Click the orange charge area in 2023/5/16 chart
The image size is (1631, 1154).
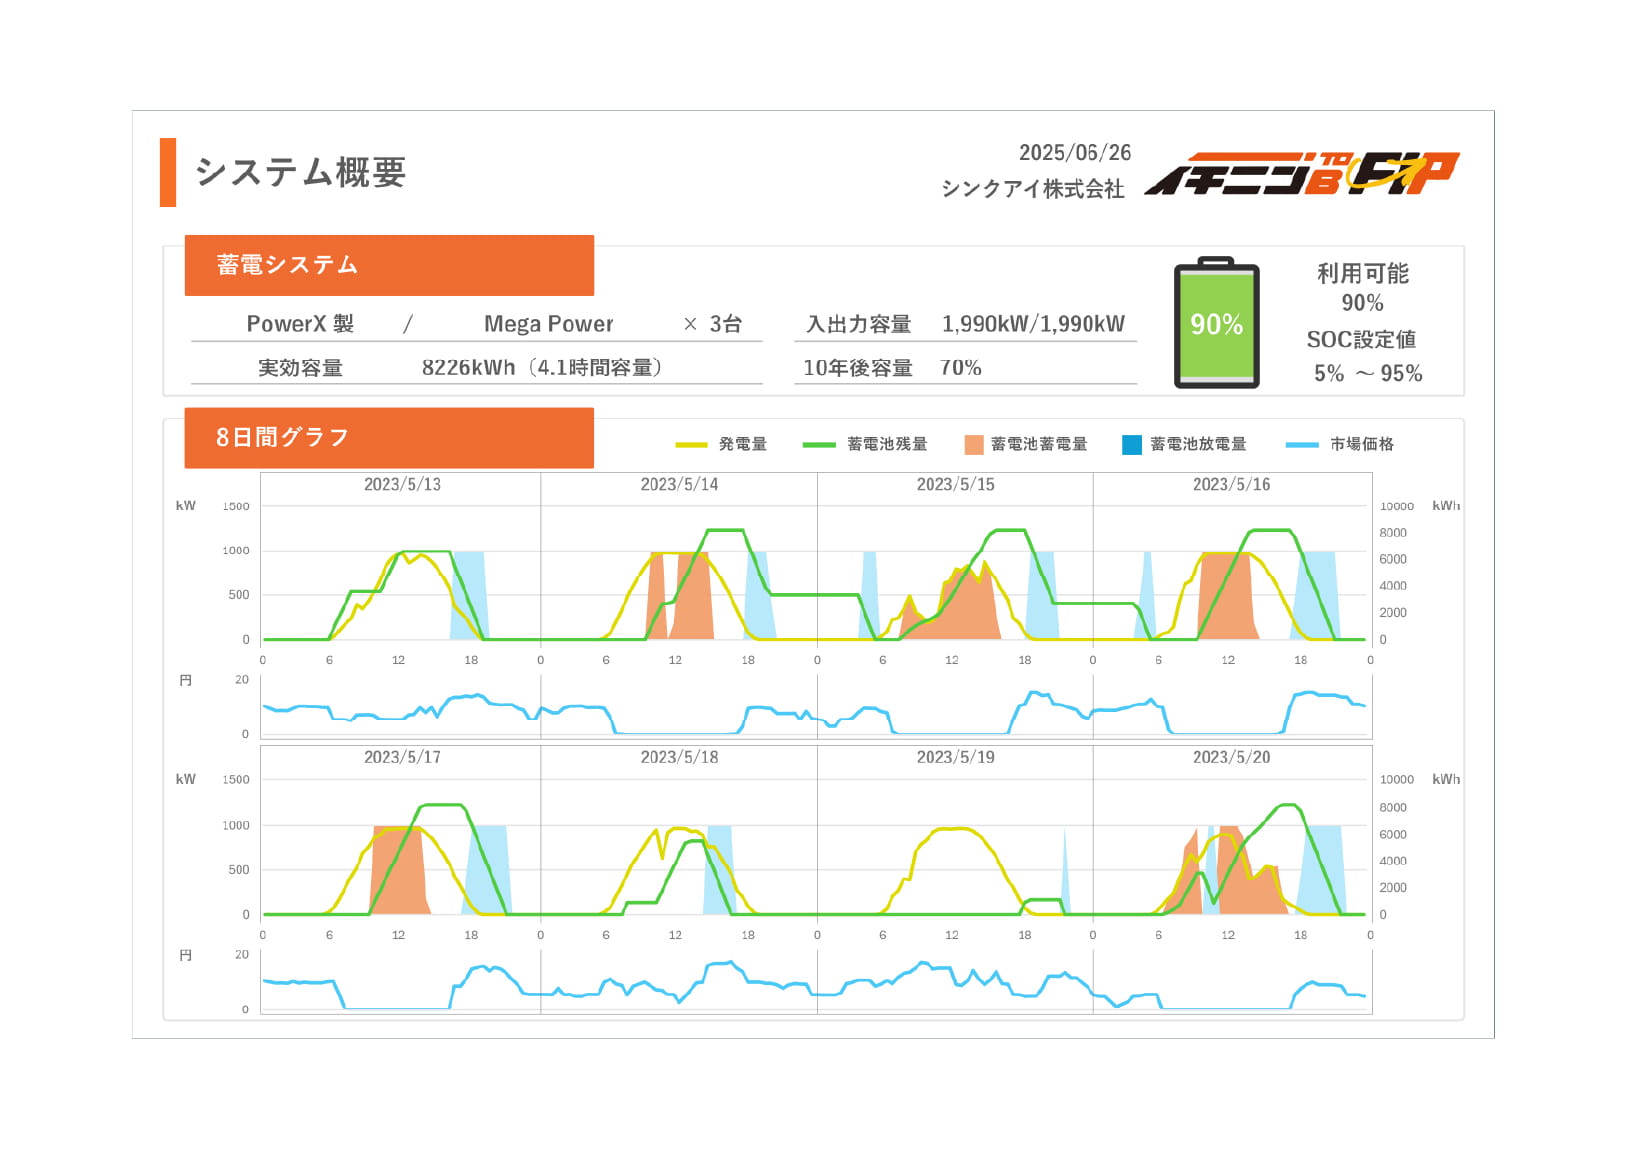pos(1228,598)
